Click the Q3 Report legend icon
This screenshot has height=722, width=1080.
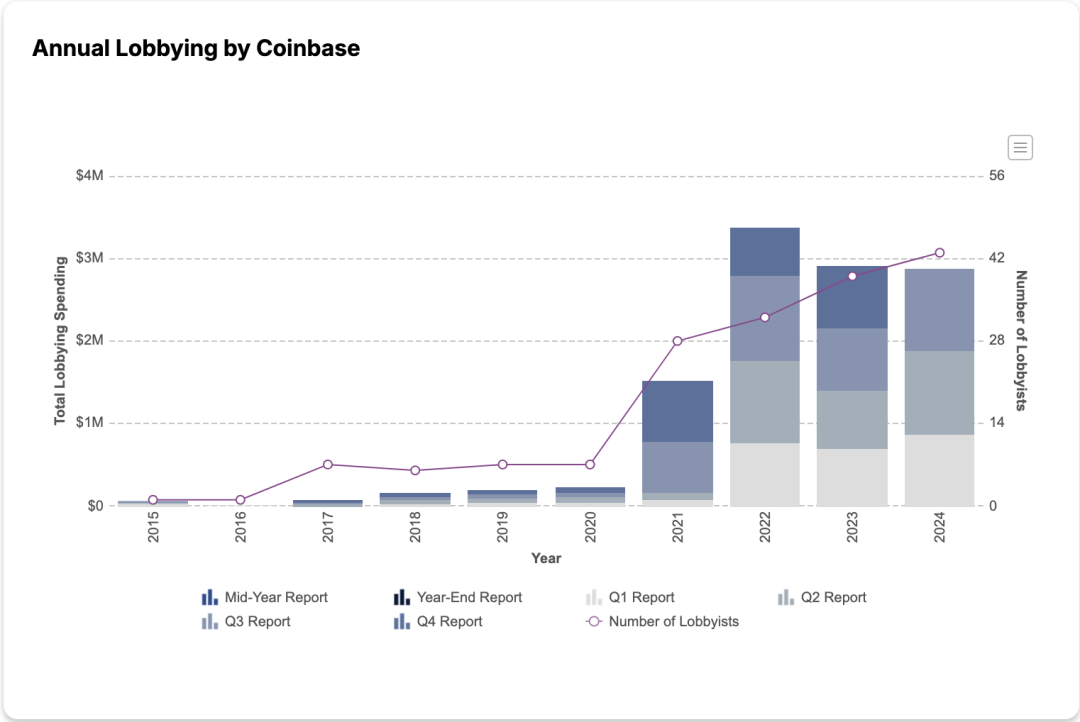209,622
